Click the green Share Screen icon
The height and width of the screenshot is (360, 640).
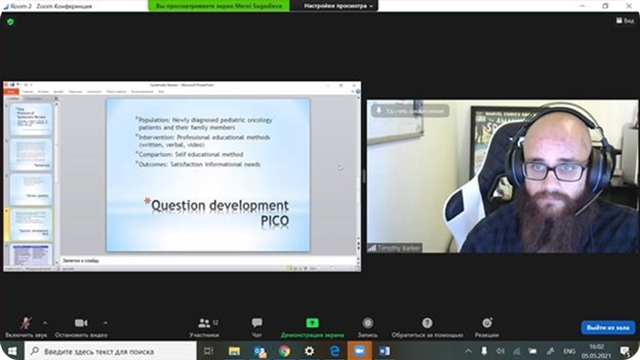[x=312, y=323]
